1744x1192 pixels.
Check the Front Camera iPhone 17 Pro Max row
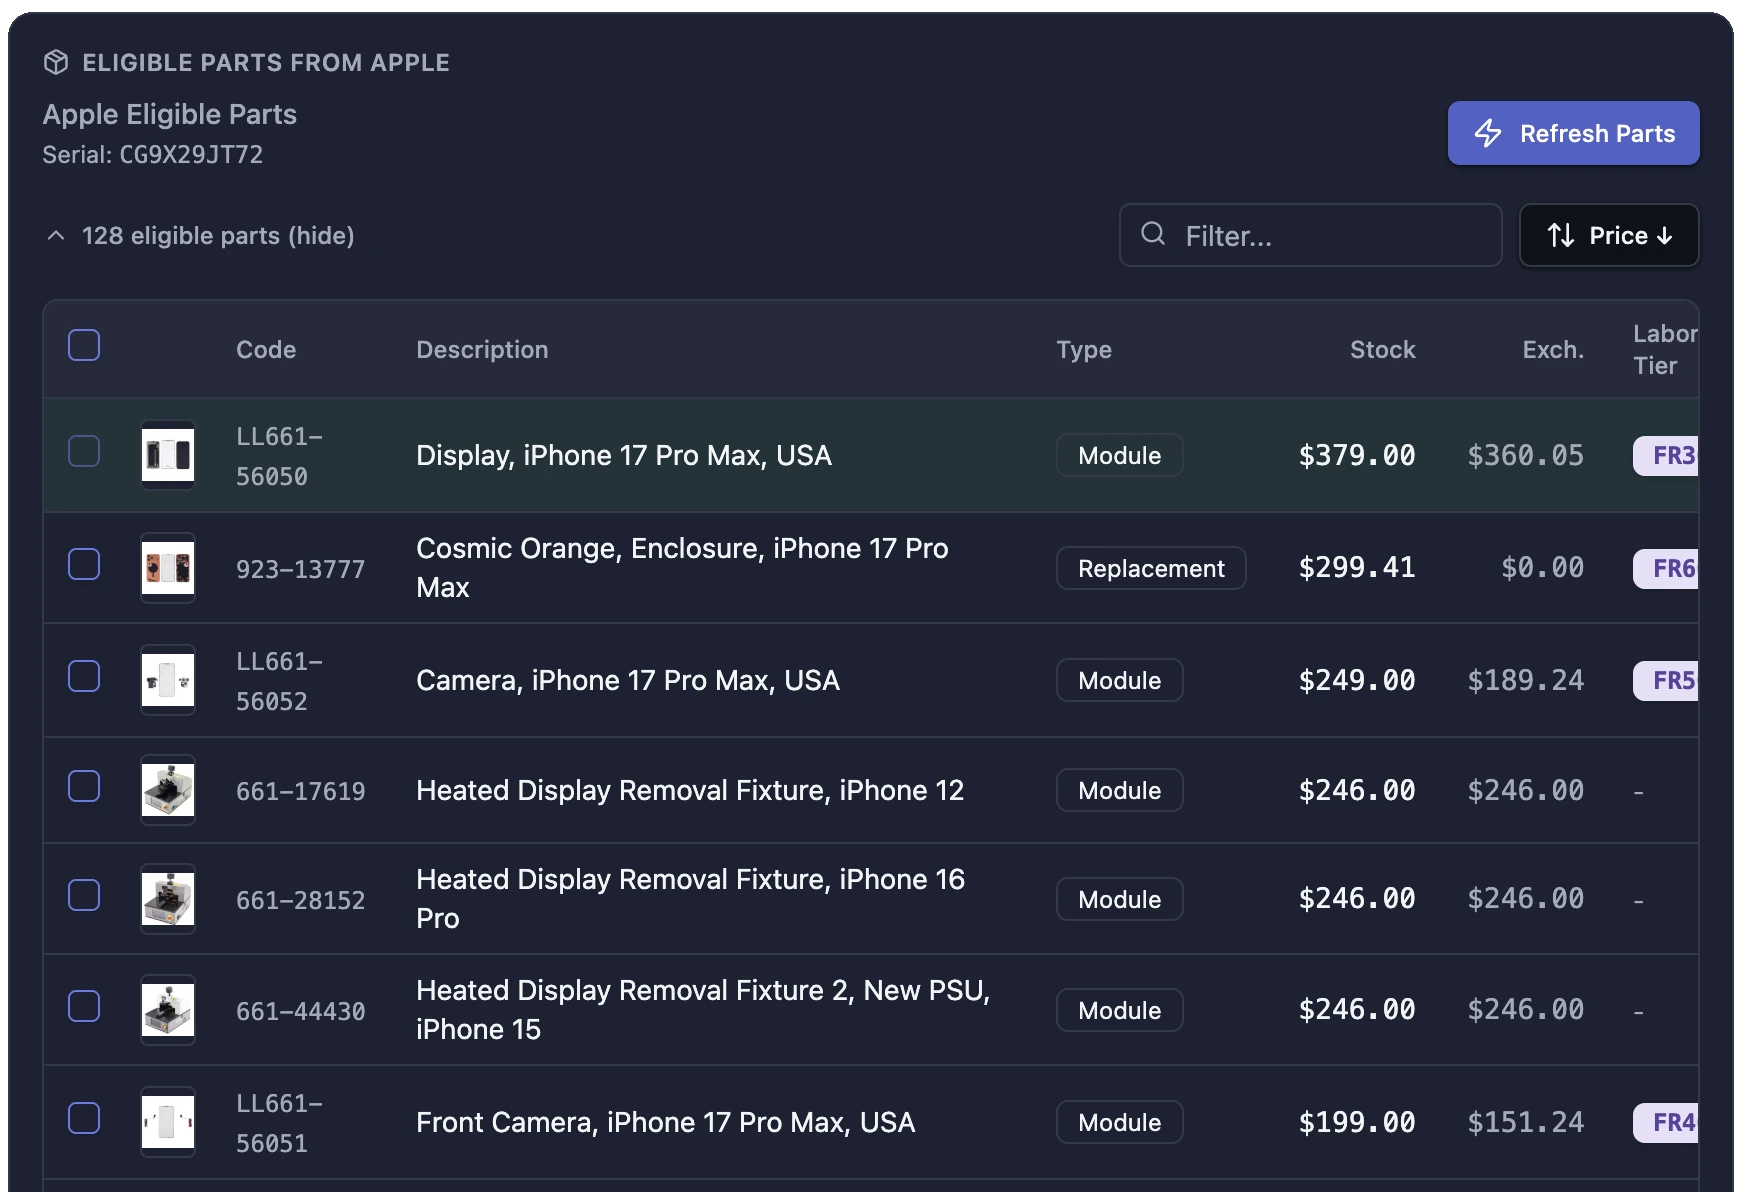pos(84,1118)
